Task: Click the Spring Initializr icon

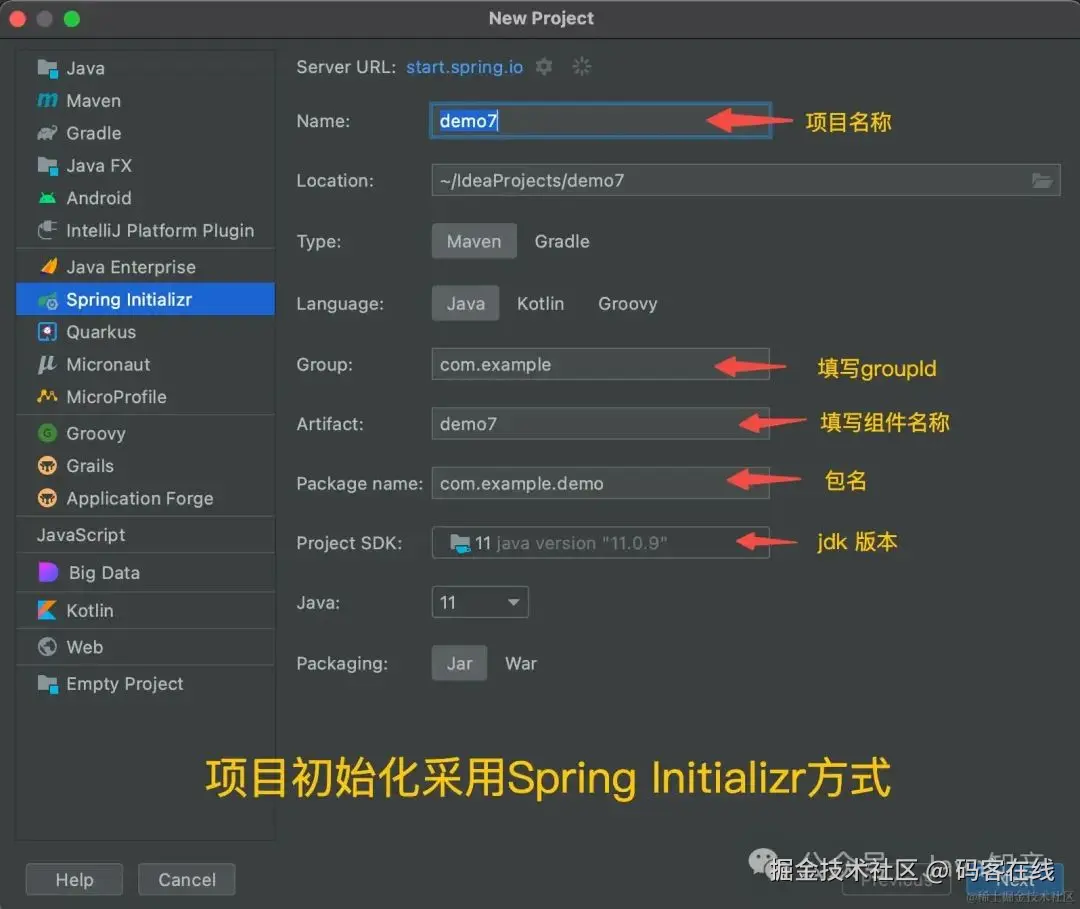Action: (48, 300)
